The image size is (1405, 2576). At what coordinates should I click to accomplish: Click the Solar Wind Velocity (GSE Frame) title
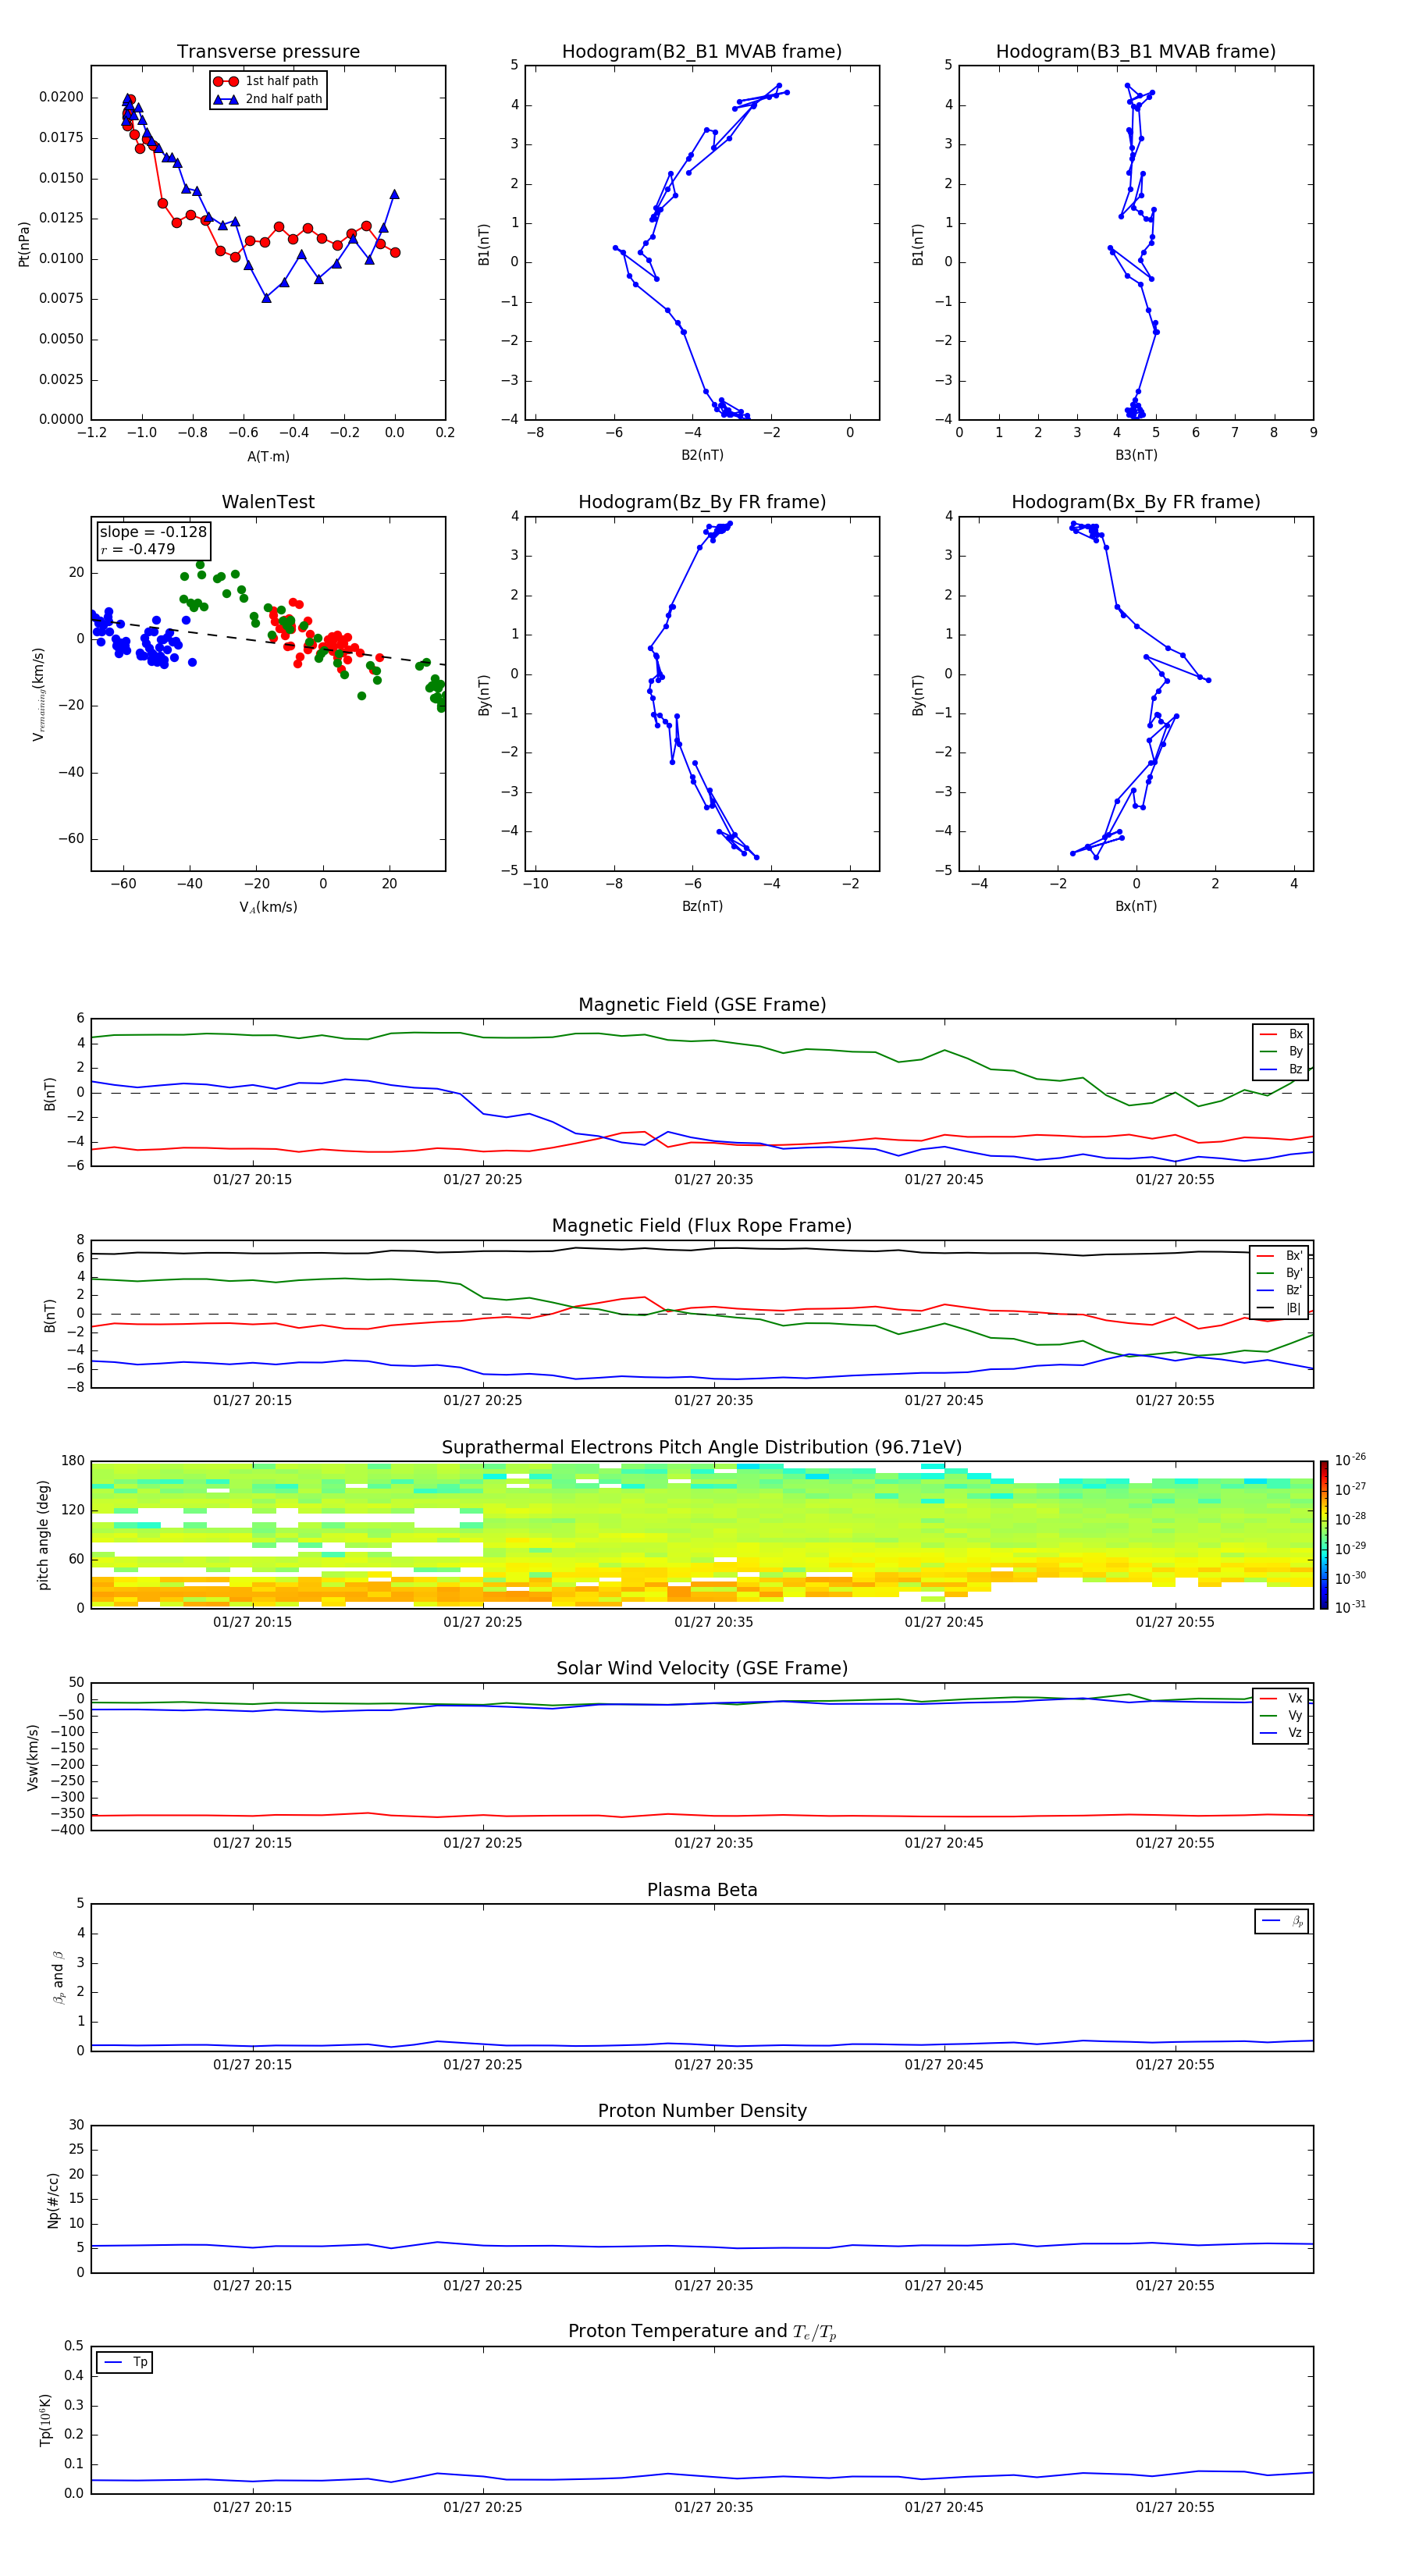[702, 1669]
